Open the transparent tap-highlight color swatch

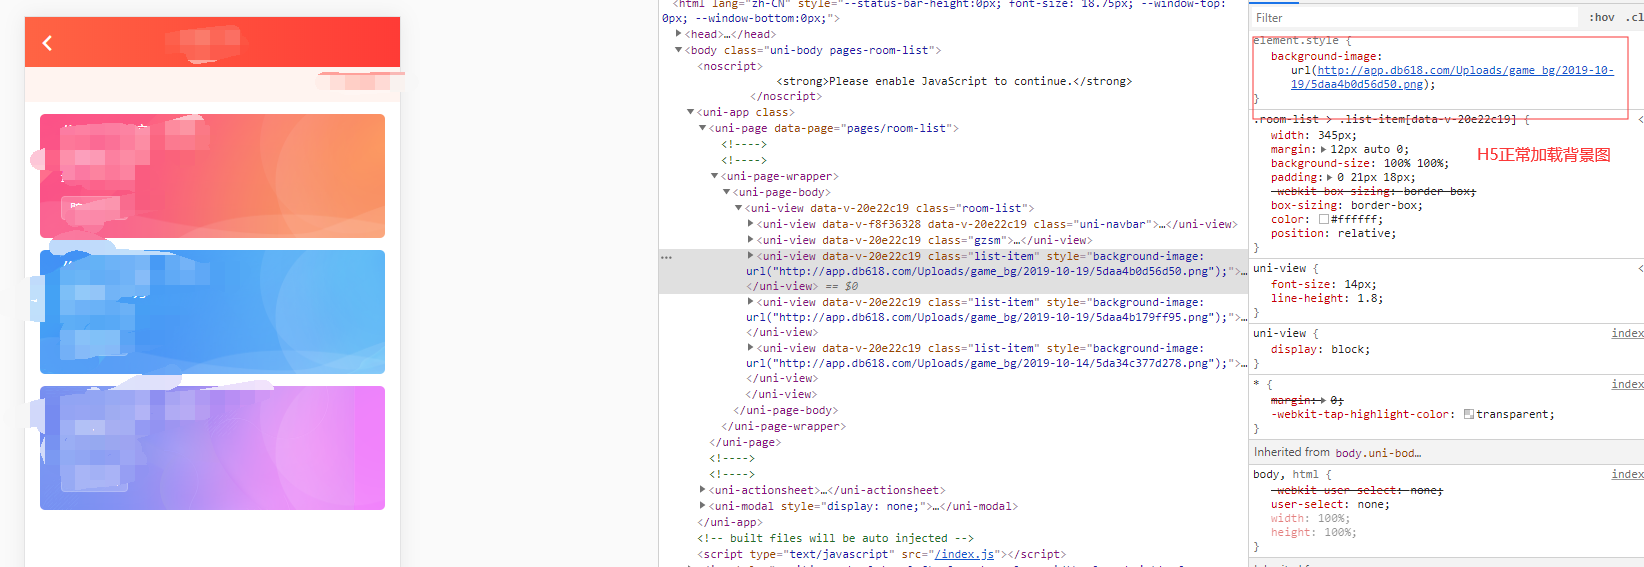click(x=1469, y=414)
